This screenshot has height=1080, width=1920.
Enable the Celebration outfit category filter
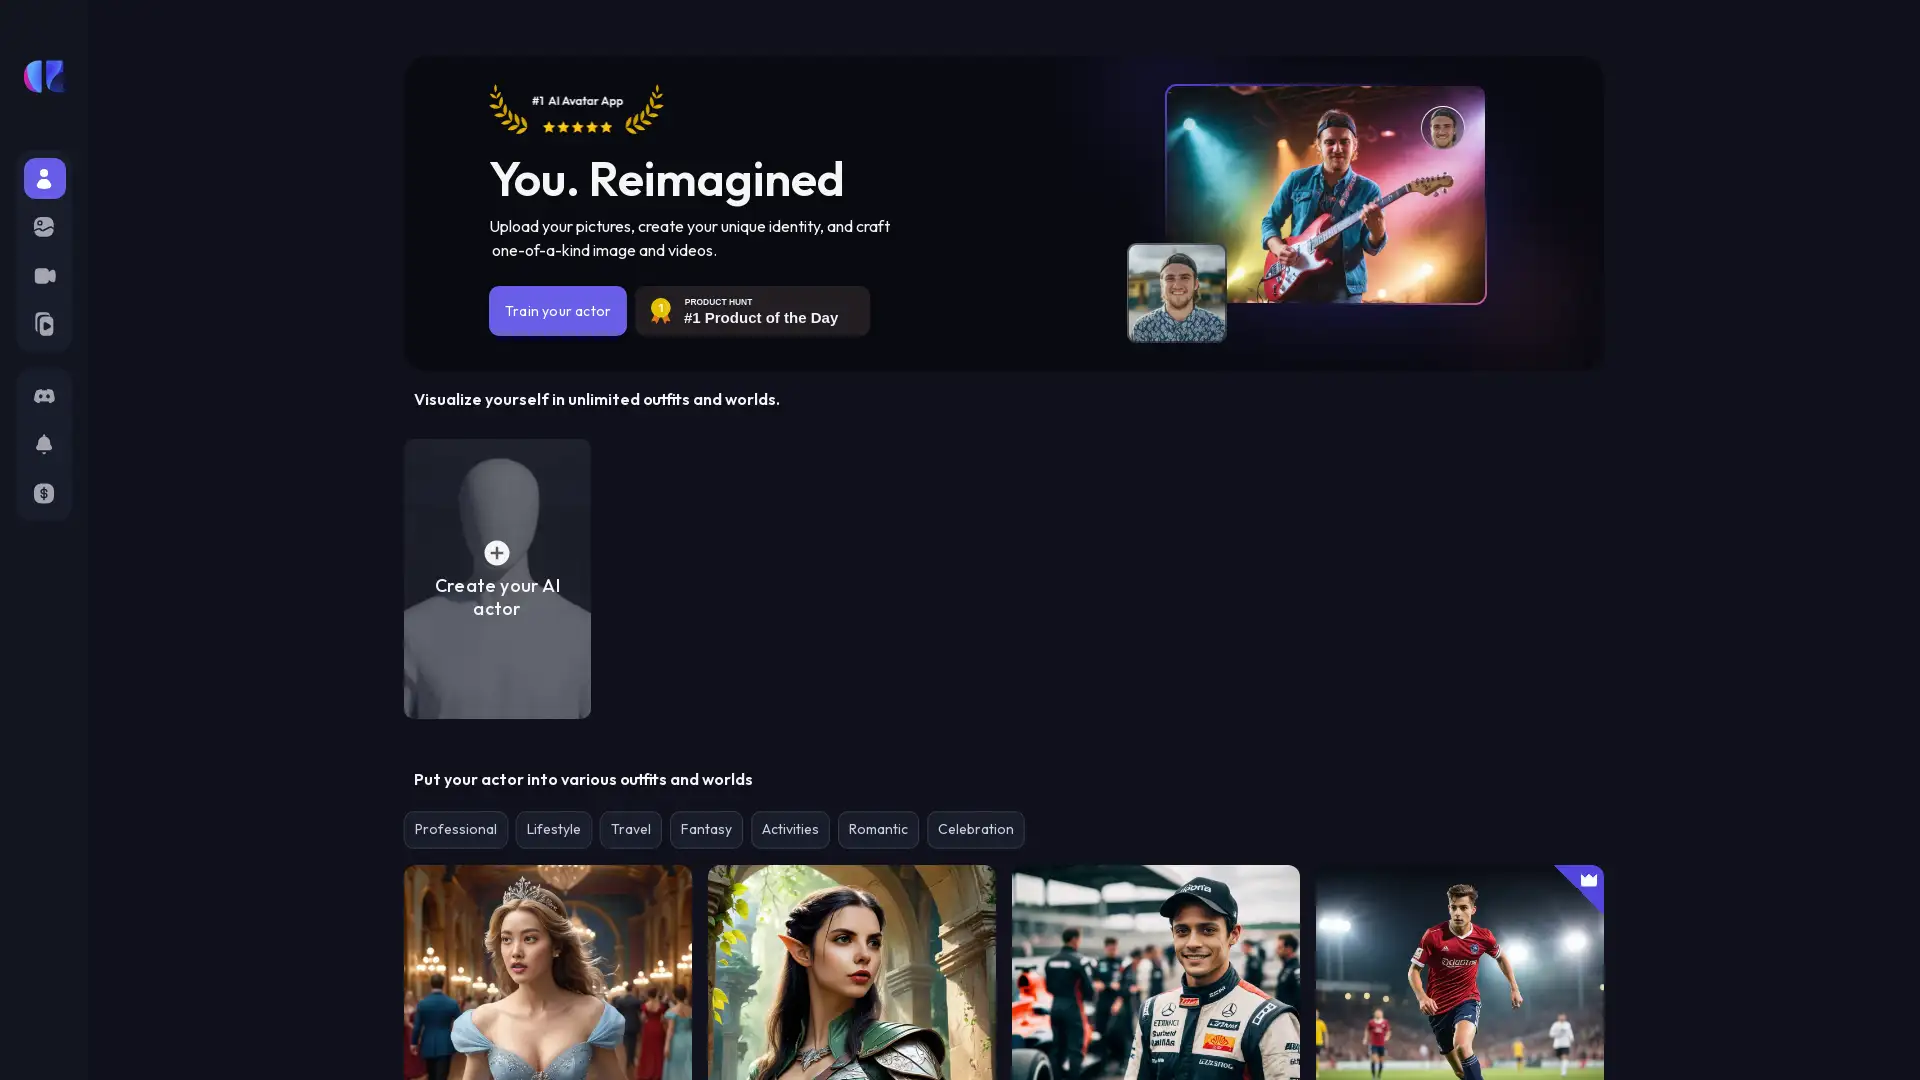[x=976, y=829]
